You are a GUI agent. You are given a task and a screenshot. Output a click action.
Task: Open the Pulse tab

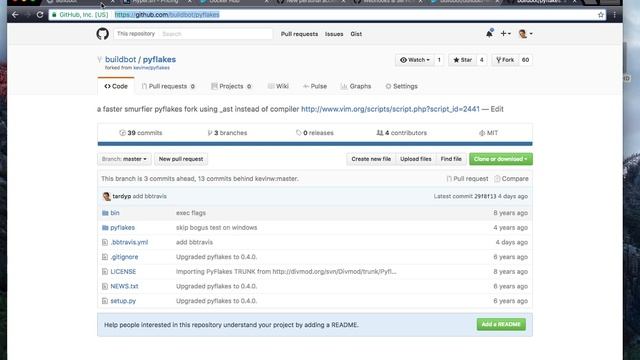tap(315, 87)
